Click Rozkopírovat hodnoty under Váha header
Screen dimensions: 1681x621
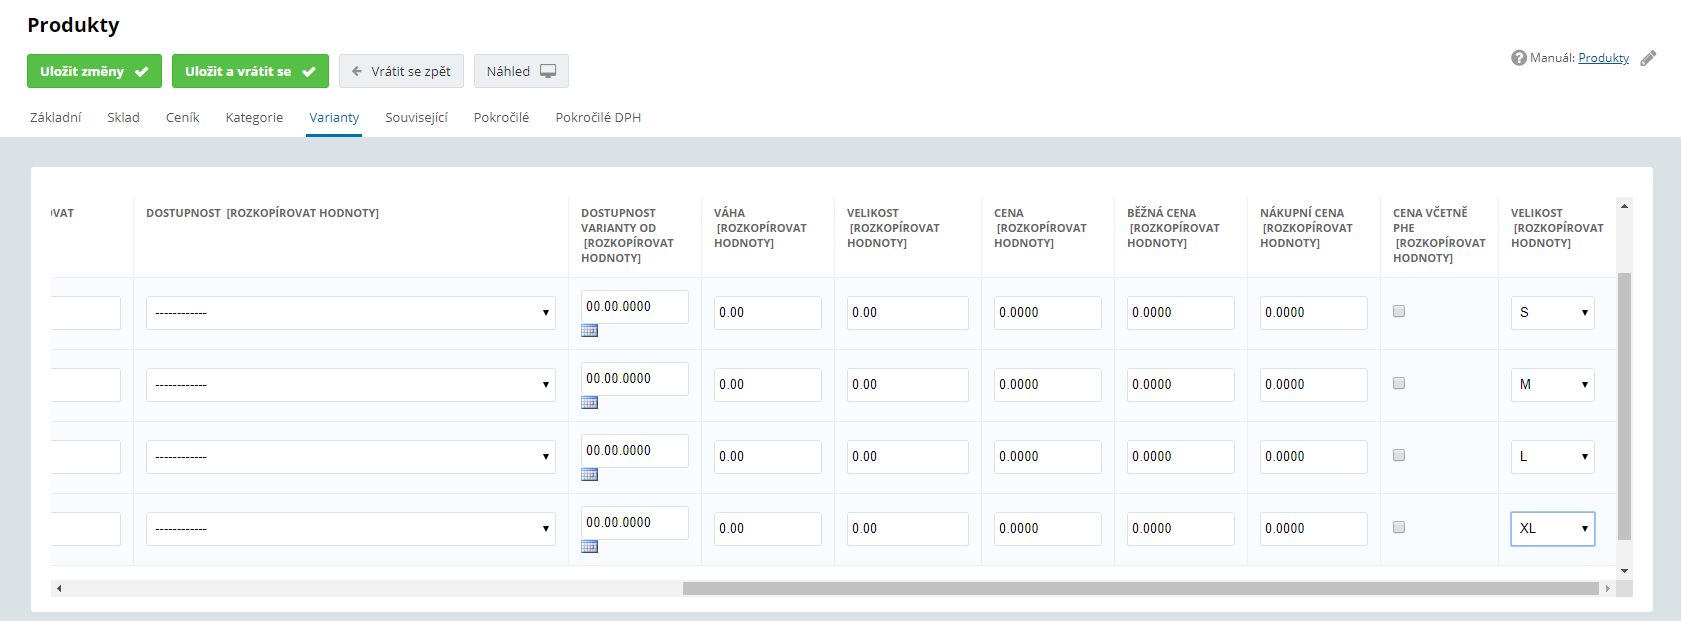[761, 235]
